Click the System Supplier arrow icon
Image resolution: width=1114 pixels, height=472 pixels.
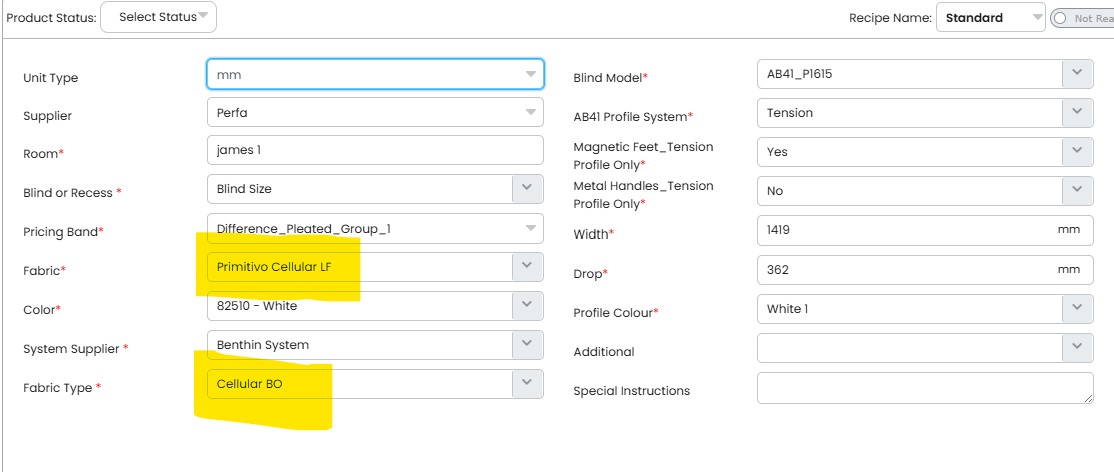527,344
